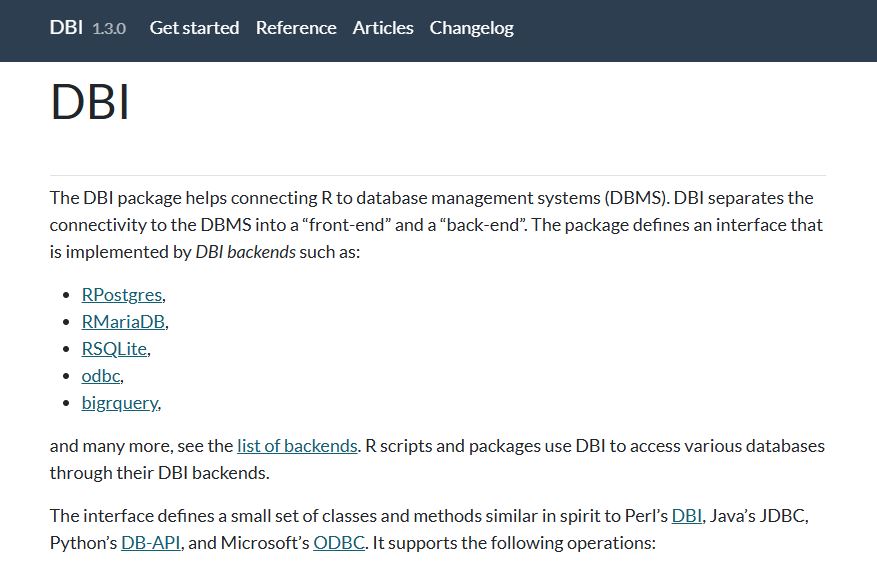The image size is (877, 563).
Task: View the Changelog page
Action: [x=471, y=28]
